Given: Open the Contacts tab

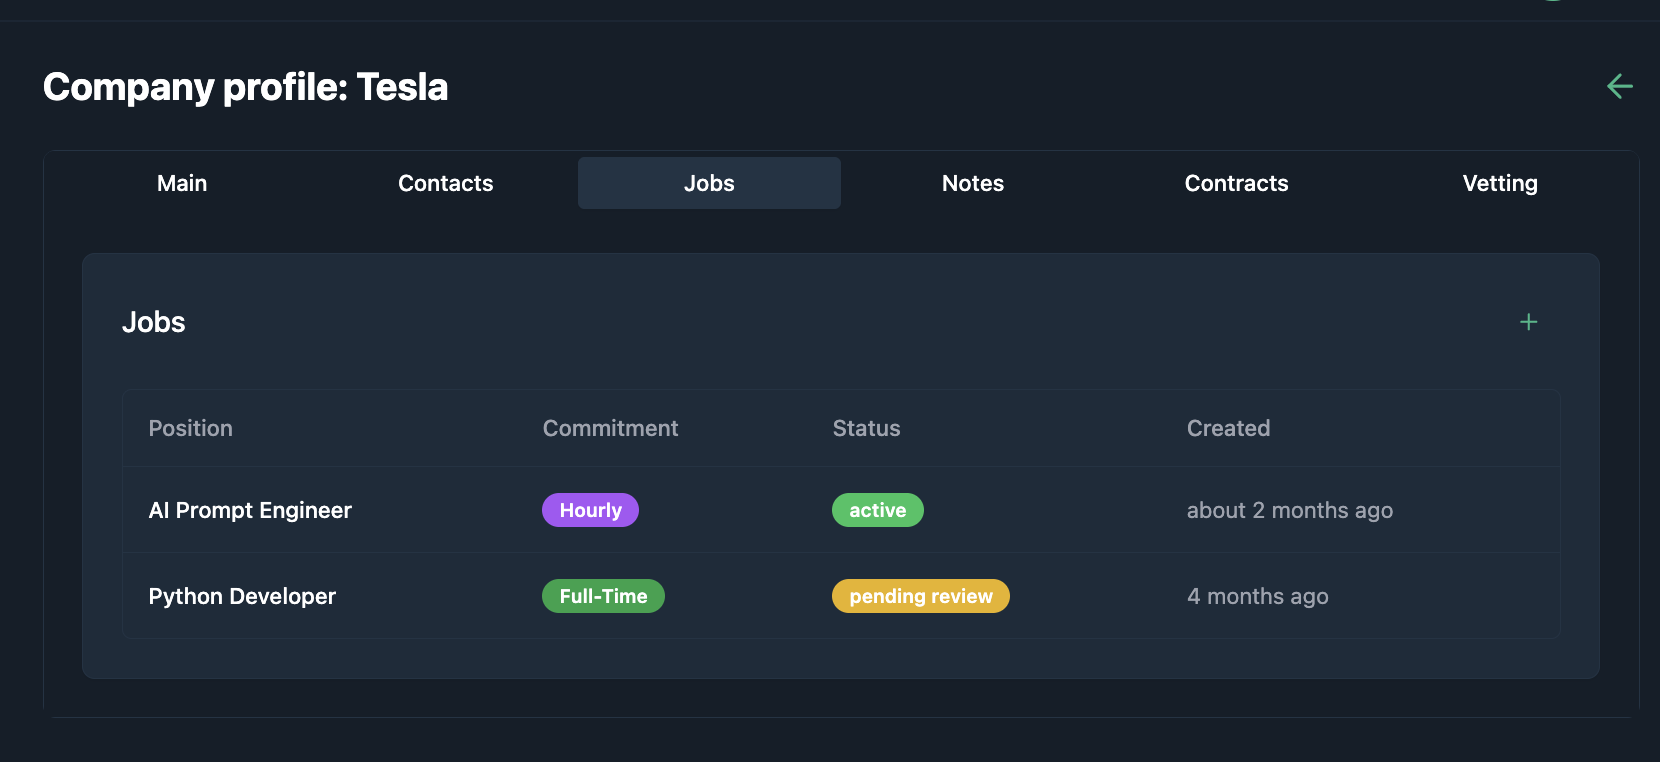Looking at the screenshot, I should 446,183.
